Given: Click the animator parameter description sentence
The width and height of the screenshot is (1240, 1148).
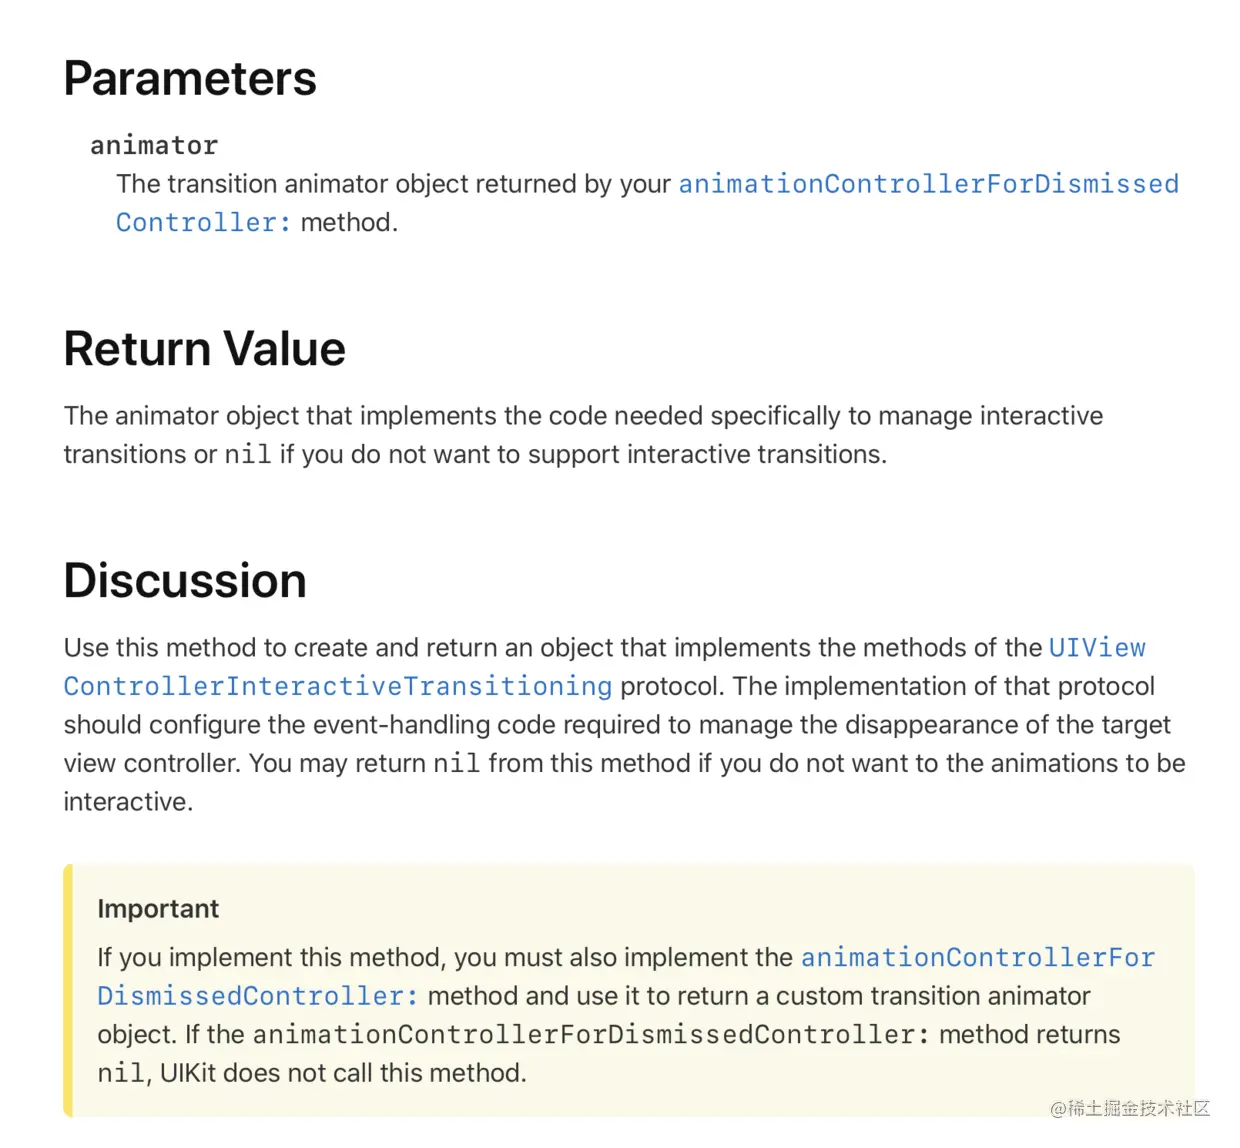Looking at the screenshot, I should click(394, 185).
